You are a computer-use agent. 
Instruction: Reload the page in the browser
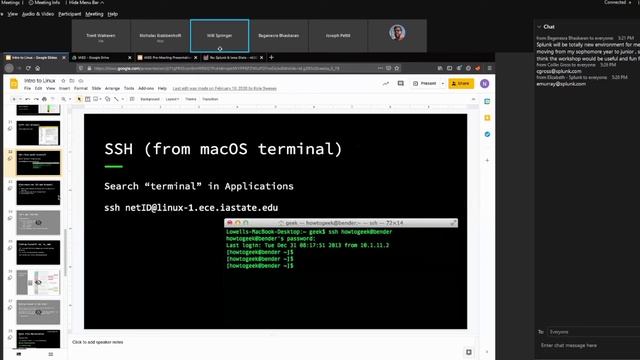28,68
